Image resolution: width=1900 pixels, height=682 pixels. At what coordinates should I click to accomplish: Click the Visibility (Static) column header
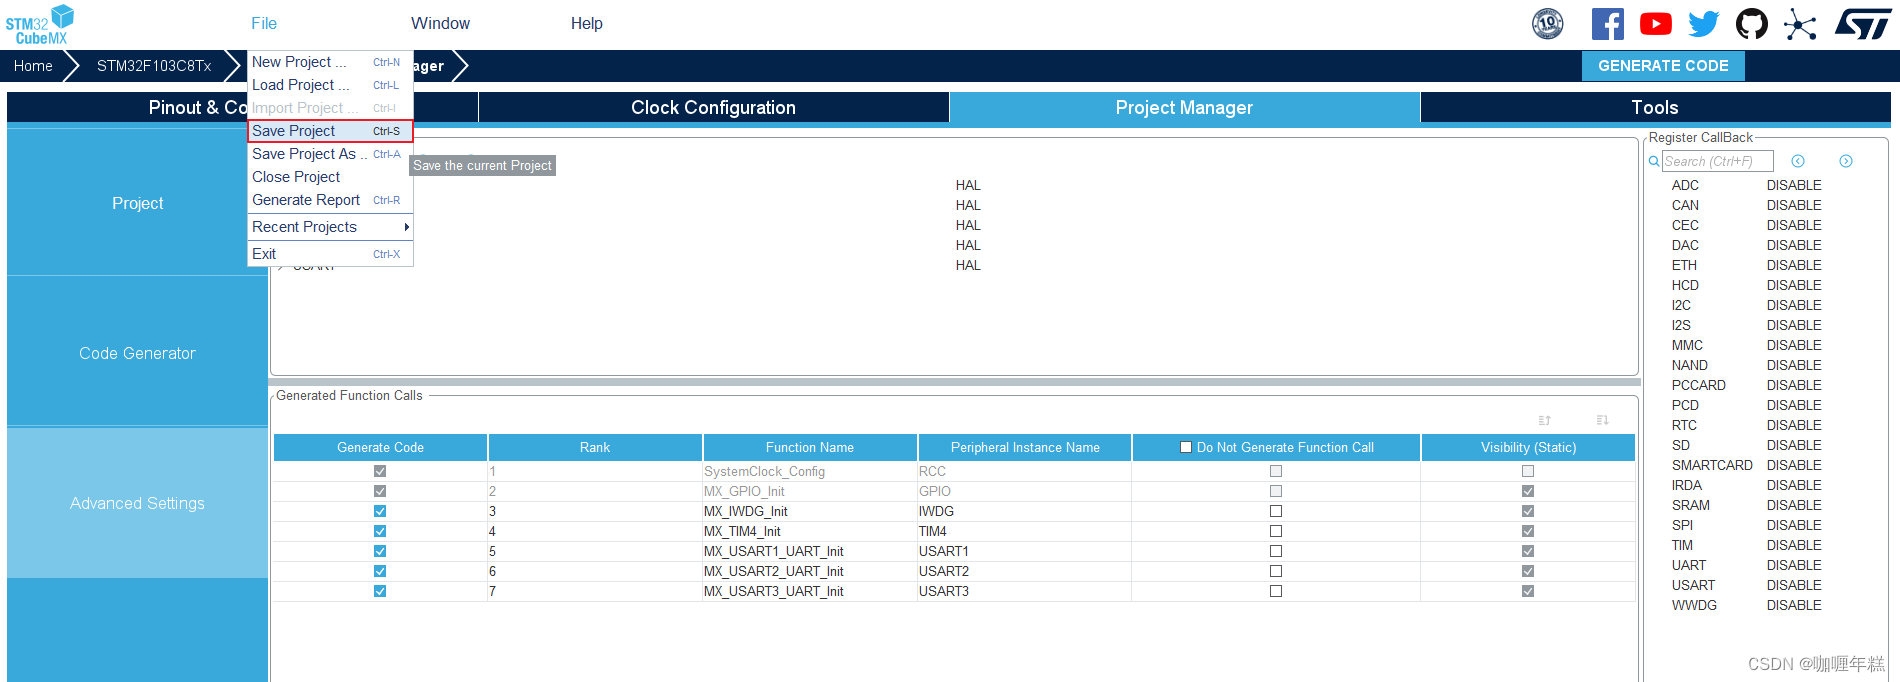point(1528,447)
